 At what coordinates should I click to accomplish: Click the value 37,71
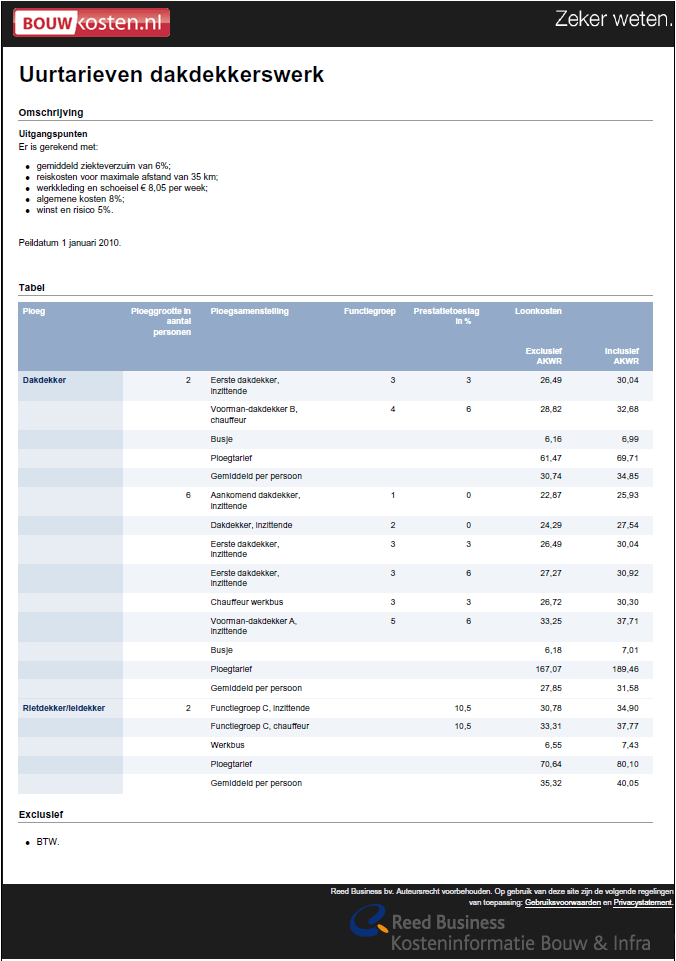click(x=628, y=621)
